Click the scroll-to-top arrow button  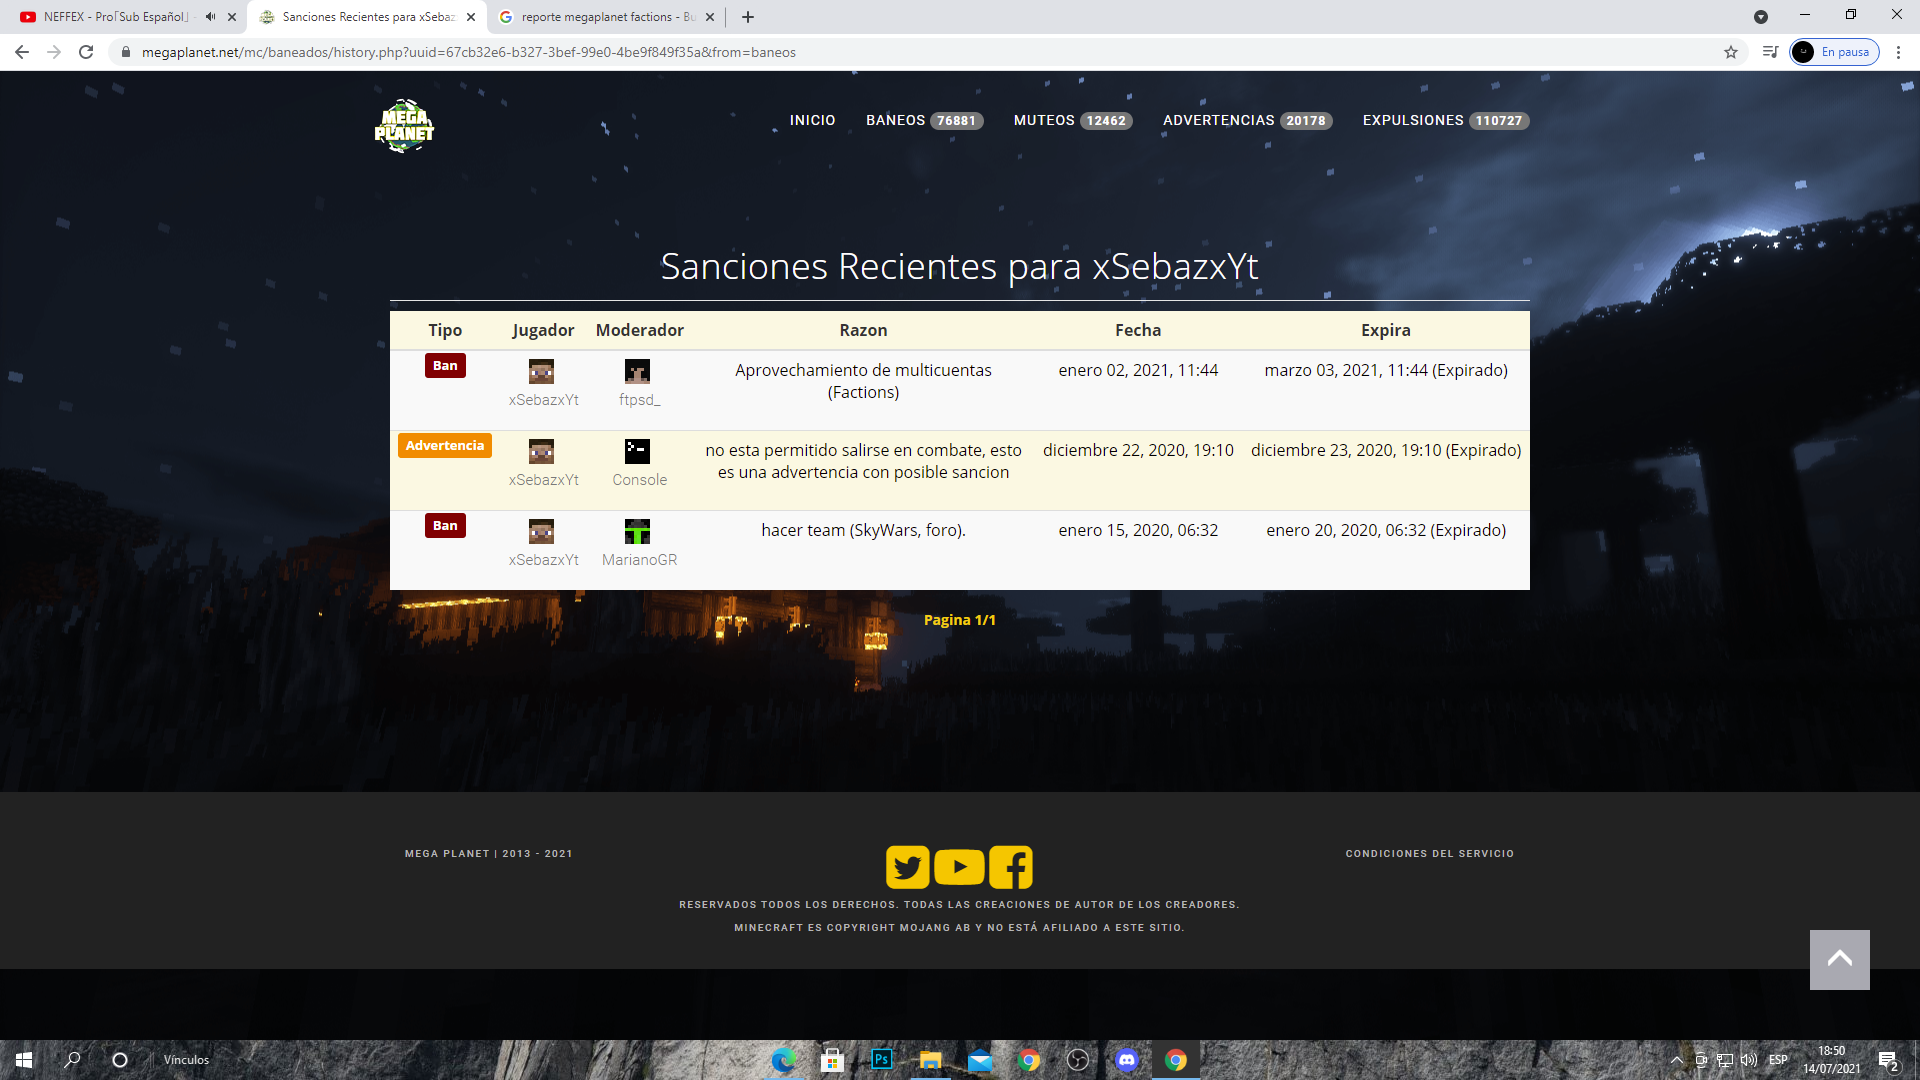click(1839, 960)
